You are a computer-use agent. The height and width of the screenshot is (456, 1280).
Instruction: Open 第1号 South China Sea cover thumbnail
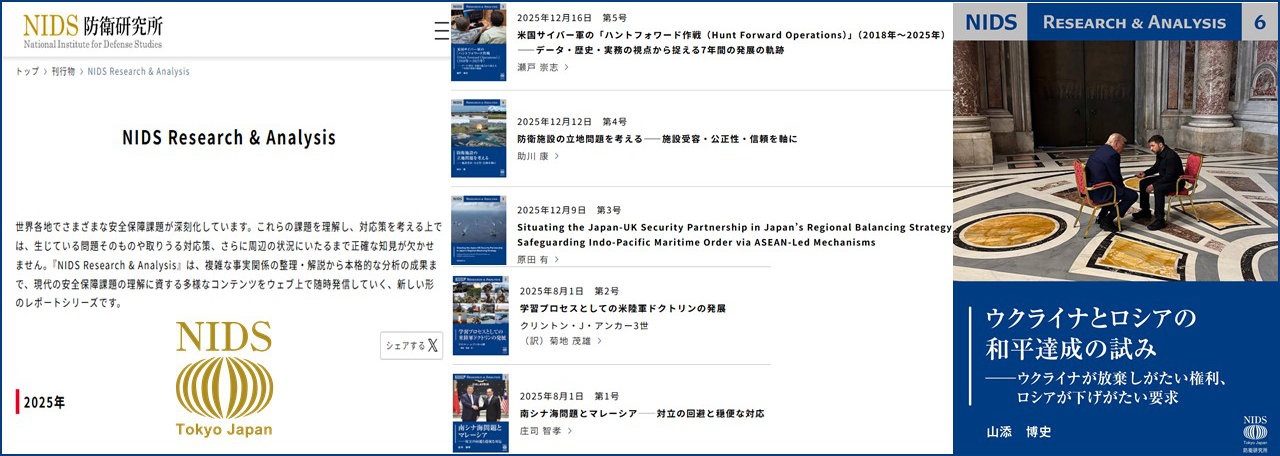coord(479,410)
